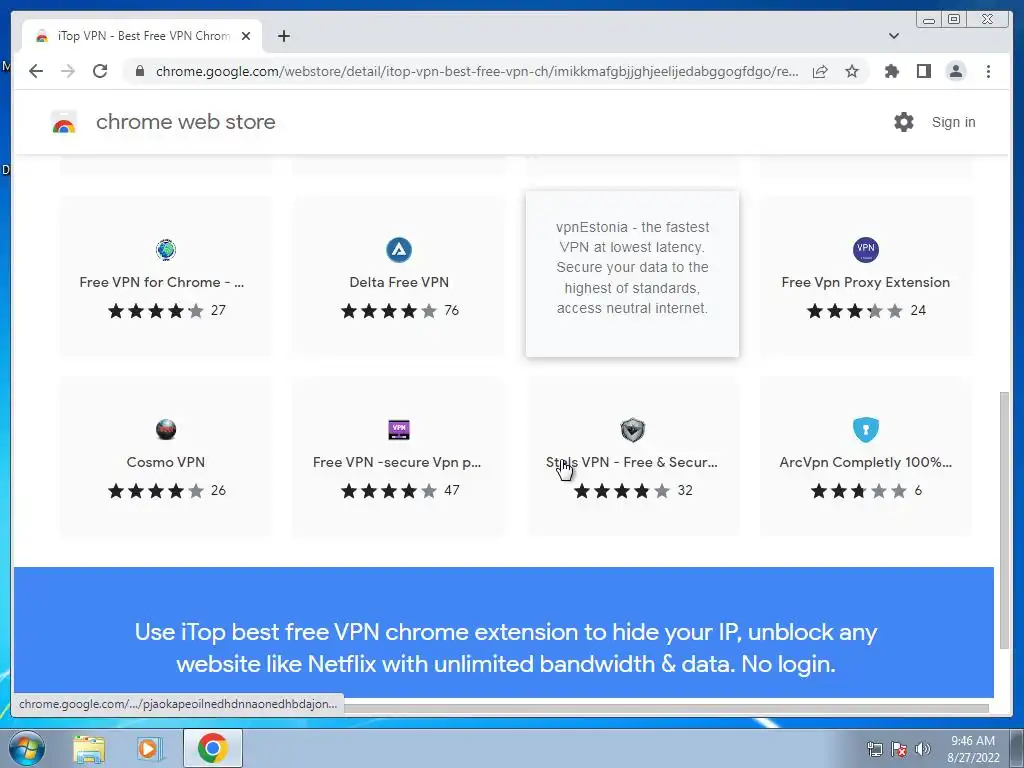This screenshot has width=1024, height=768.
Task: Open the Free VPN for Chrome listing
Action: pos(166,276)
